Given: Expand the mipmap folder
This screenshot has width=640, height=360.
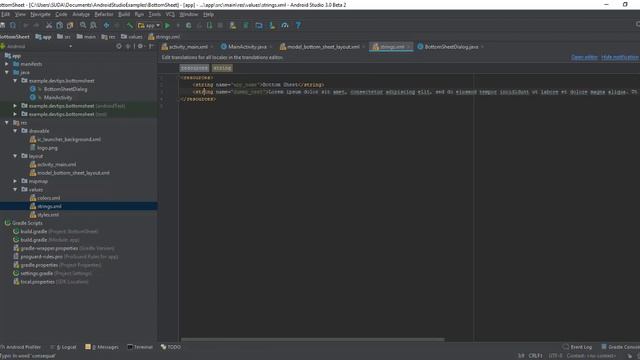Looking at the screenshot, I should click(x=15, y=181).
